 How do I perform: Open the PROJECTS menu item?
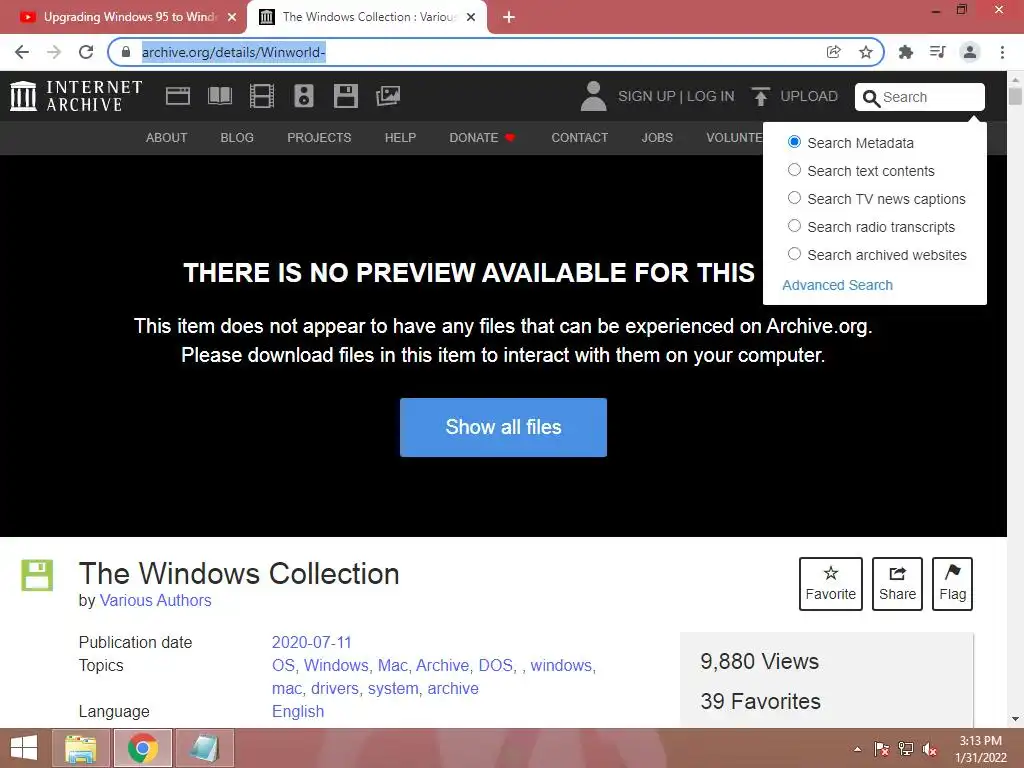point(319,138)
